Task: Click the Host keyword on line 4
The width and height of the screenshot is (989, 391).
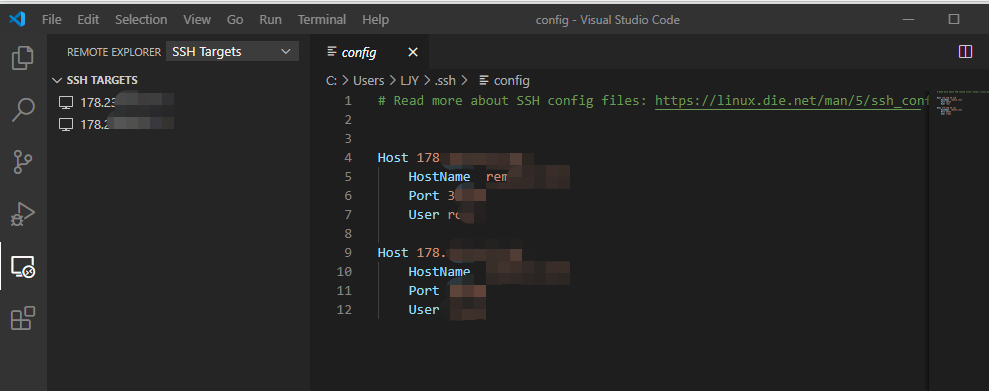Action: click(393, 158)
